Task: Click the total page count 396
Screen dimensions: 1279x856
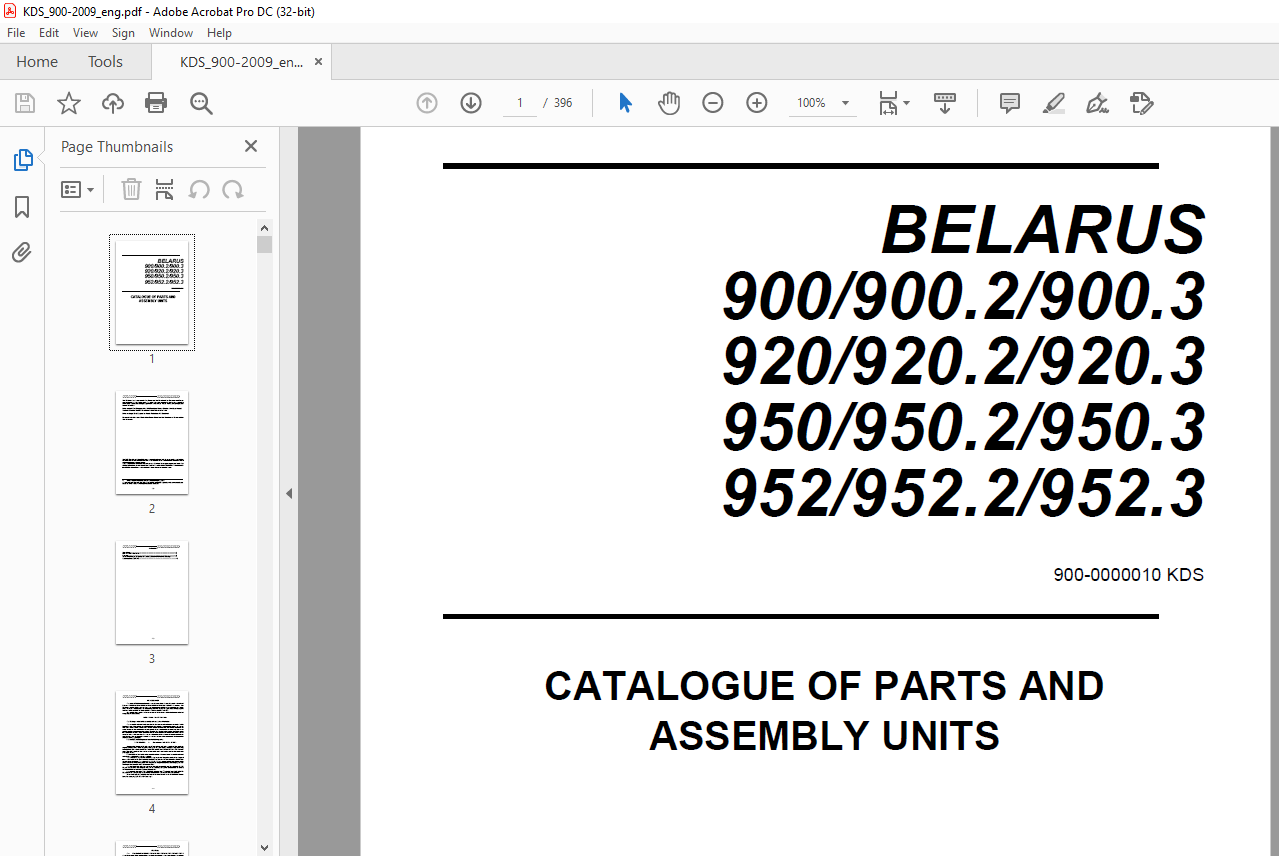Action: pyautogui.click(x=563, y=103)
